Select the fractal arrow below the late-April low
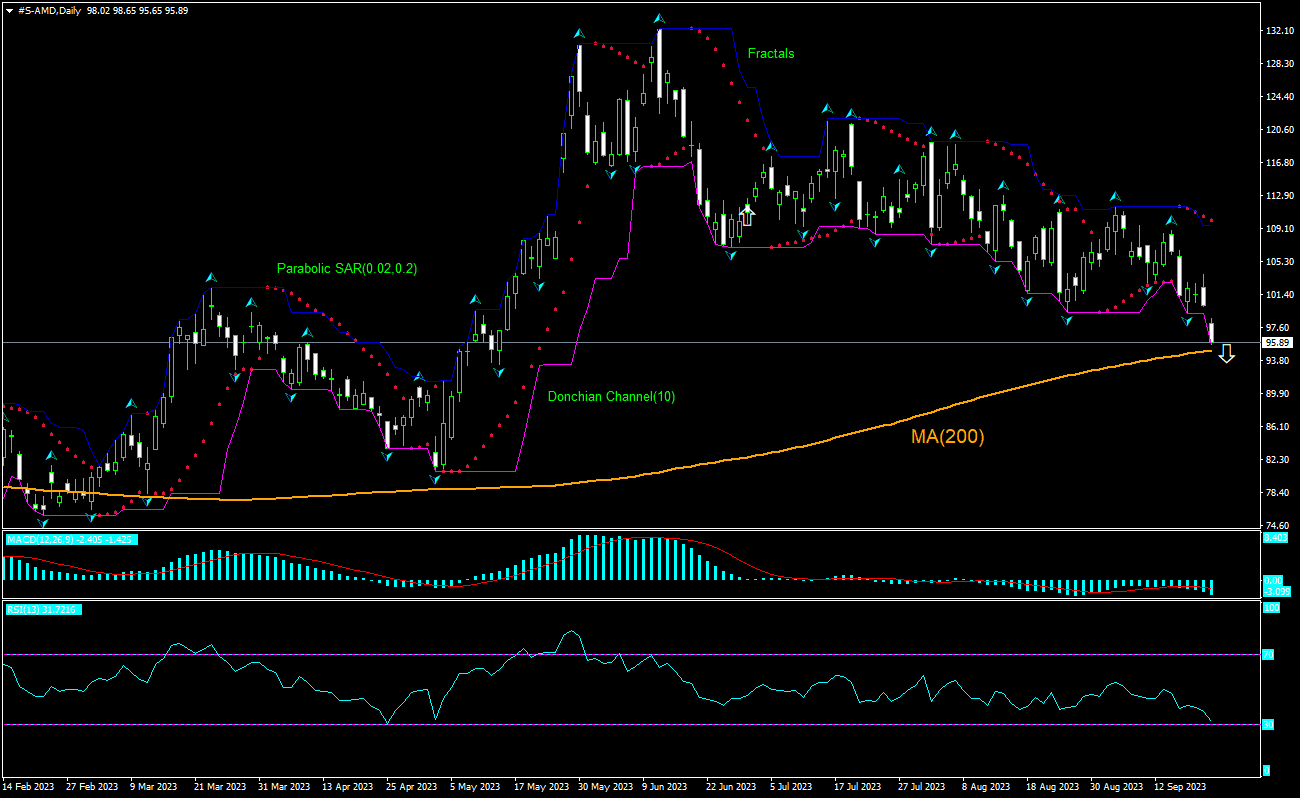 pos(435,479)
